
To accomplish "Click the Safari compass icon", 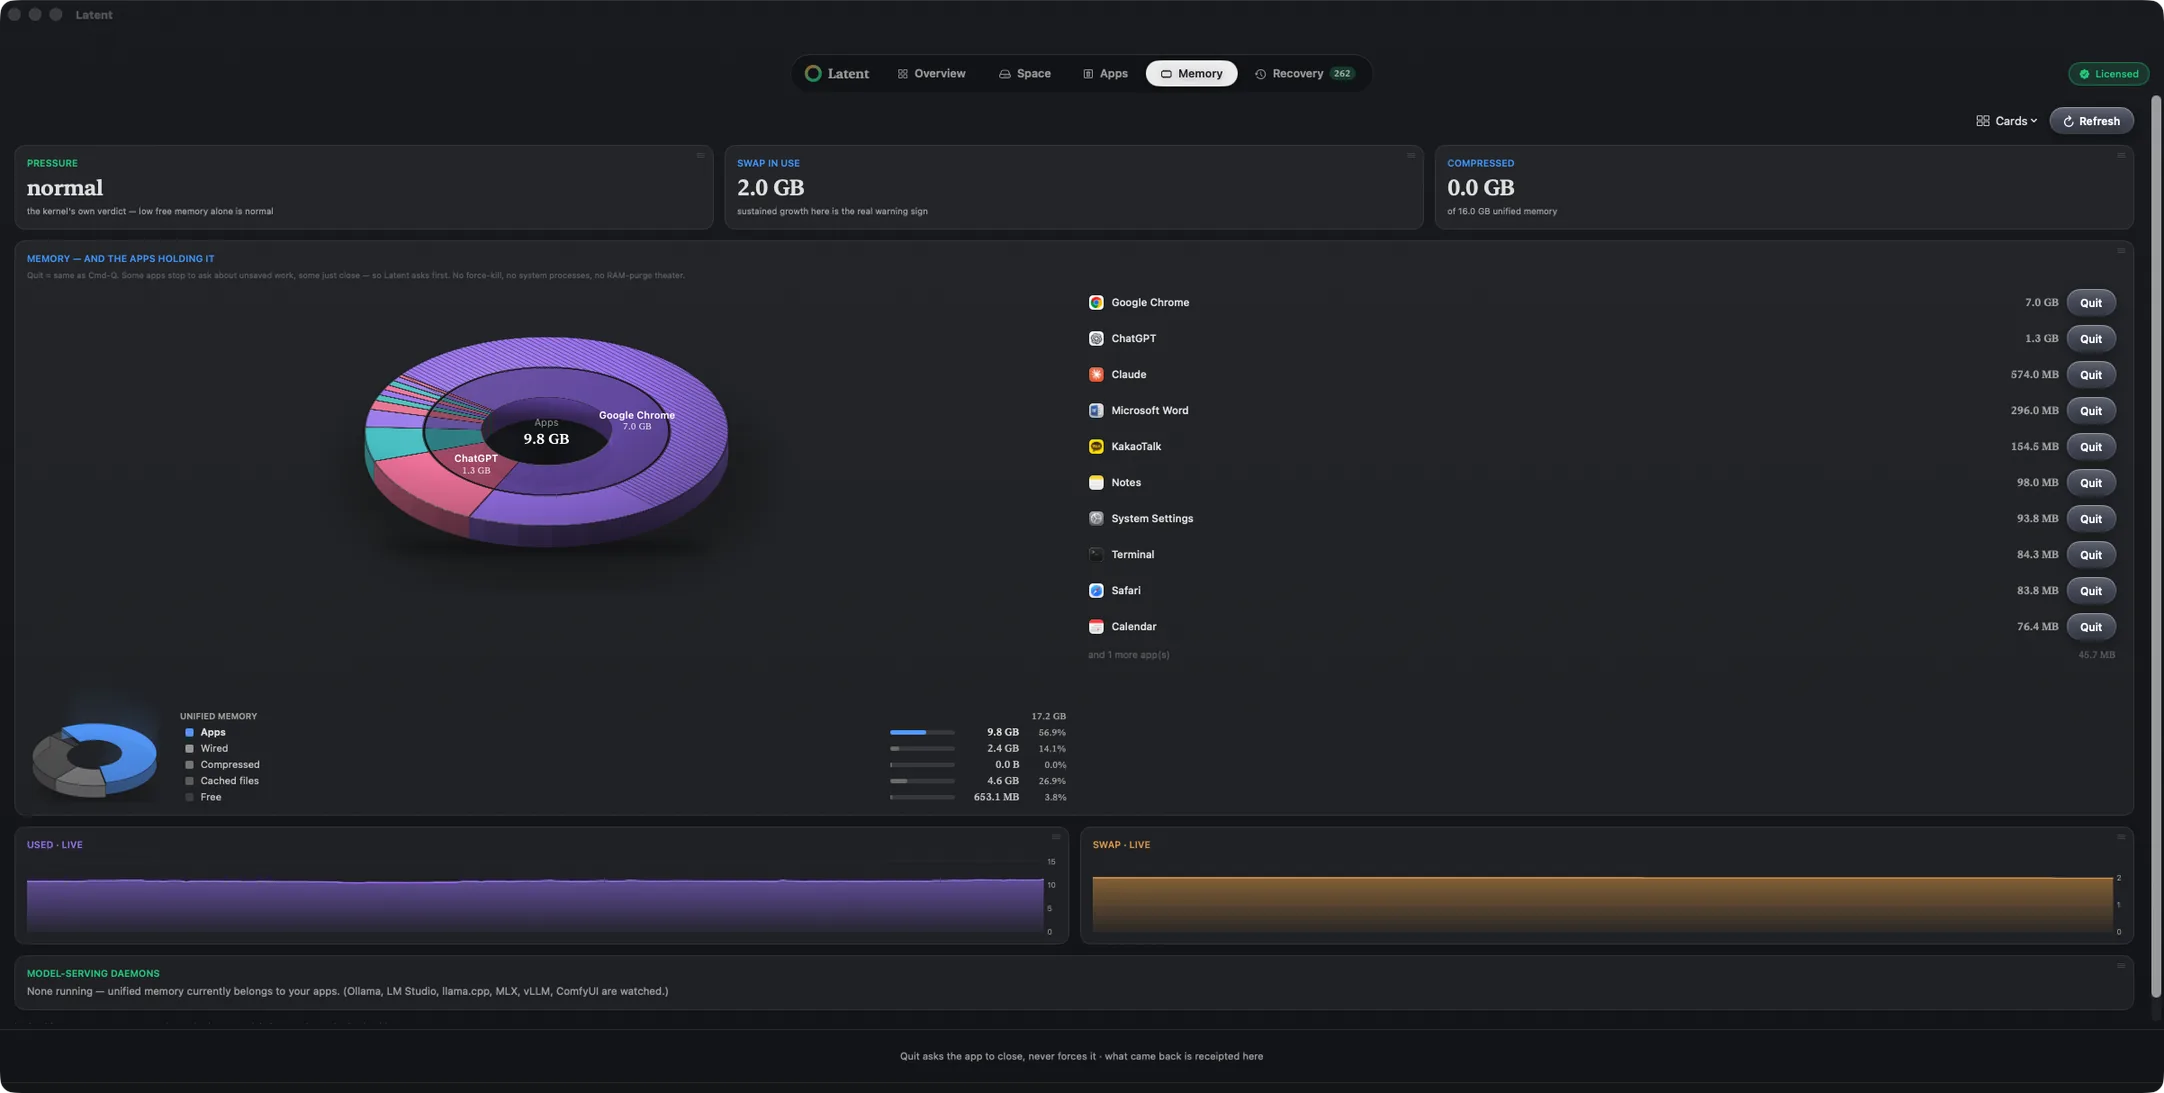I will coord(1096,591).
